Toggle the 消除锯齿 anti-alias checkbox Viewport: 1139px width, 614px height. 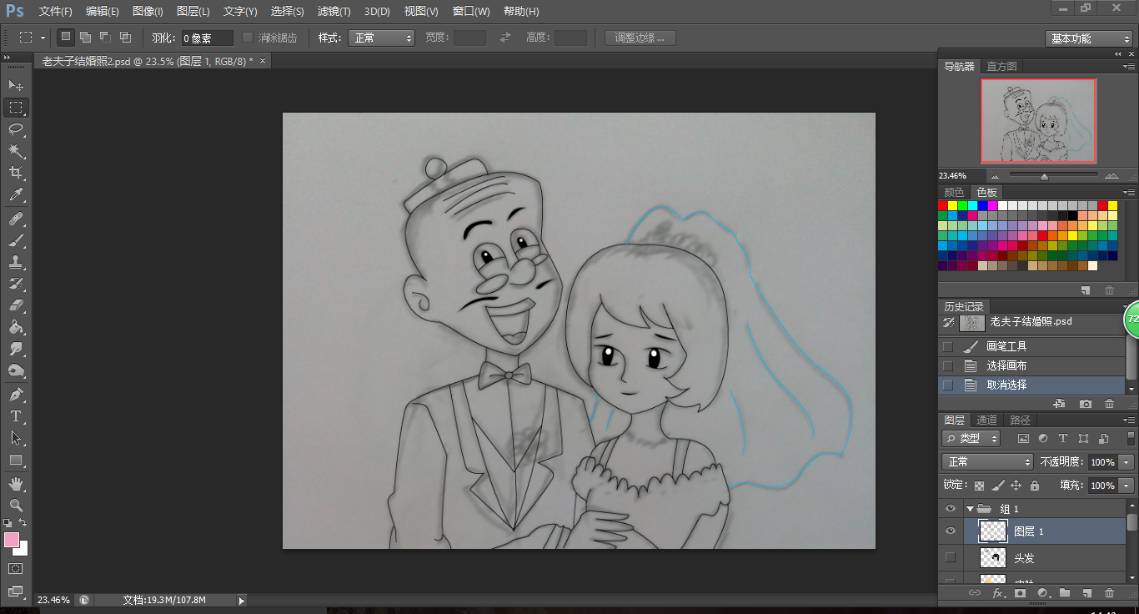point(248,38)
